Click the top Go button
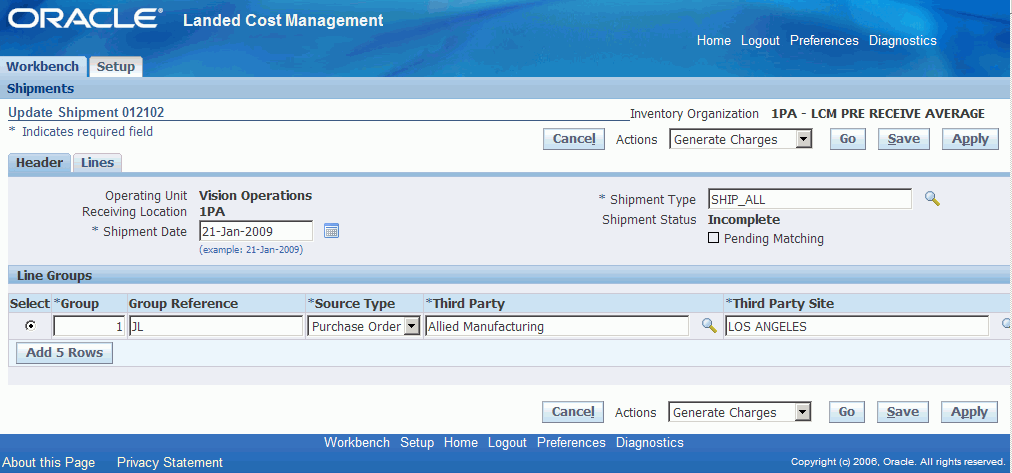Viewport: 1012px width, 473px height. click(x=847, y=139)
